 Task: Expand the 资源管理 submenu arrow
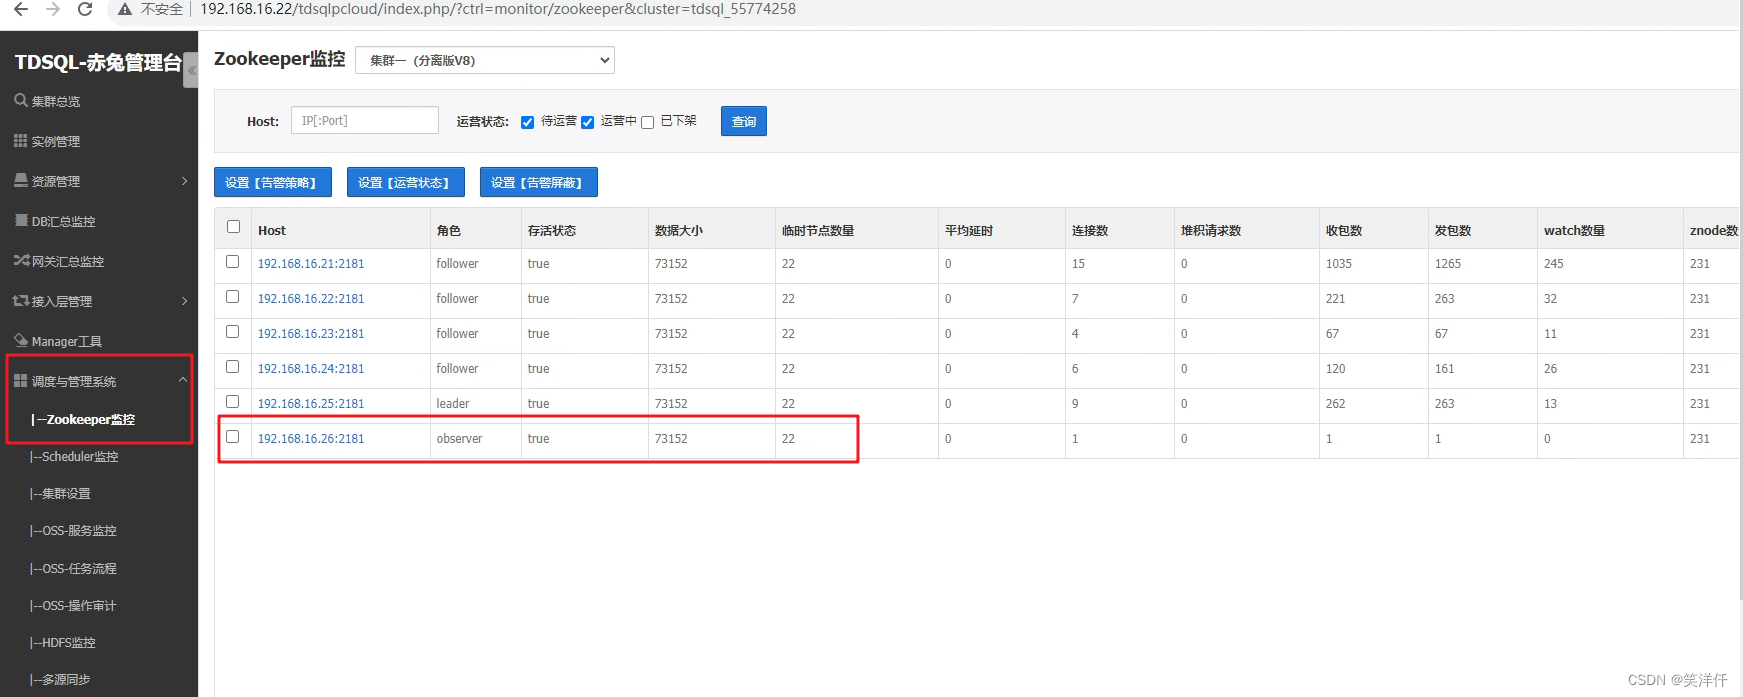coord(185,181)
